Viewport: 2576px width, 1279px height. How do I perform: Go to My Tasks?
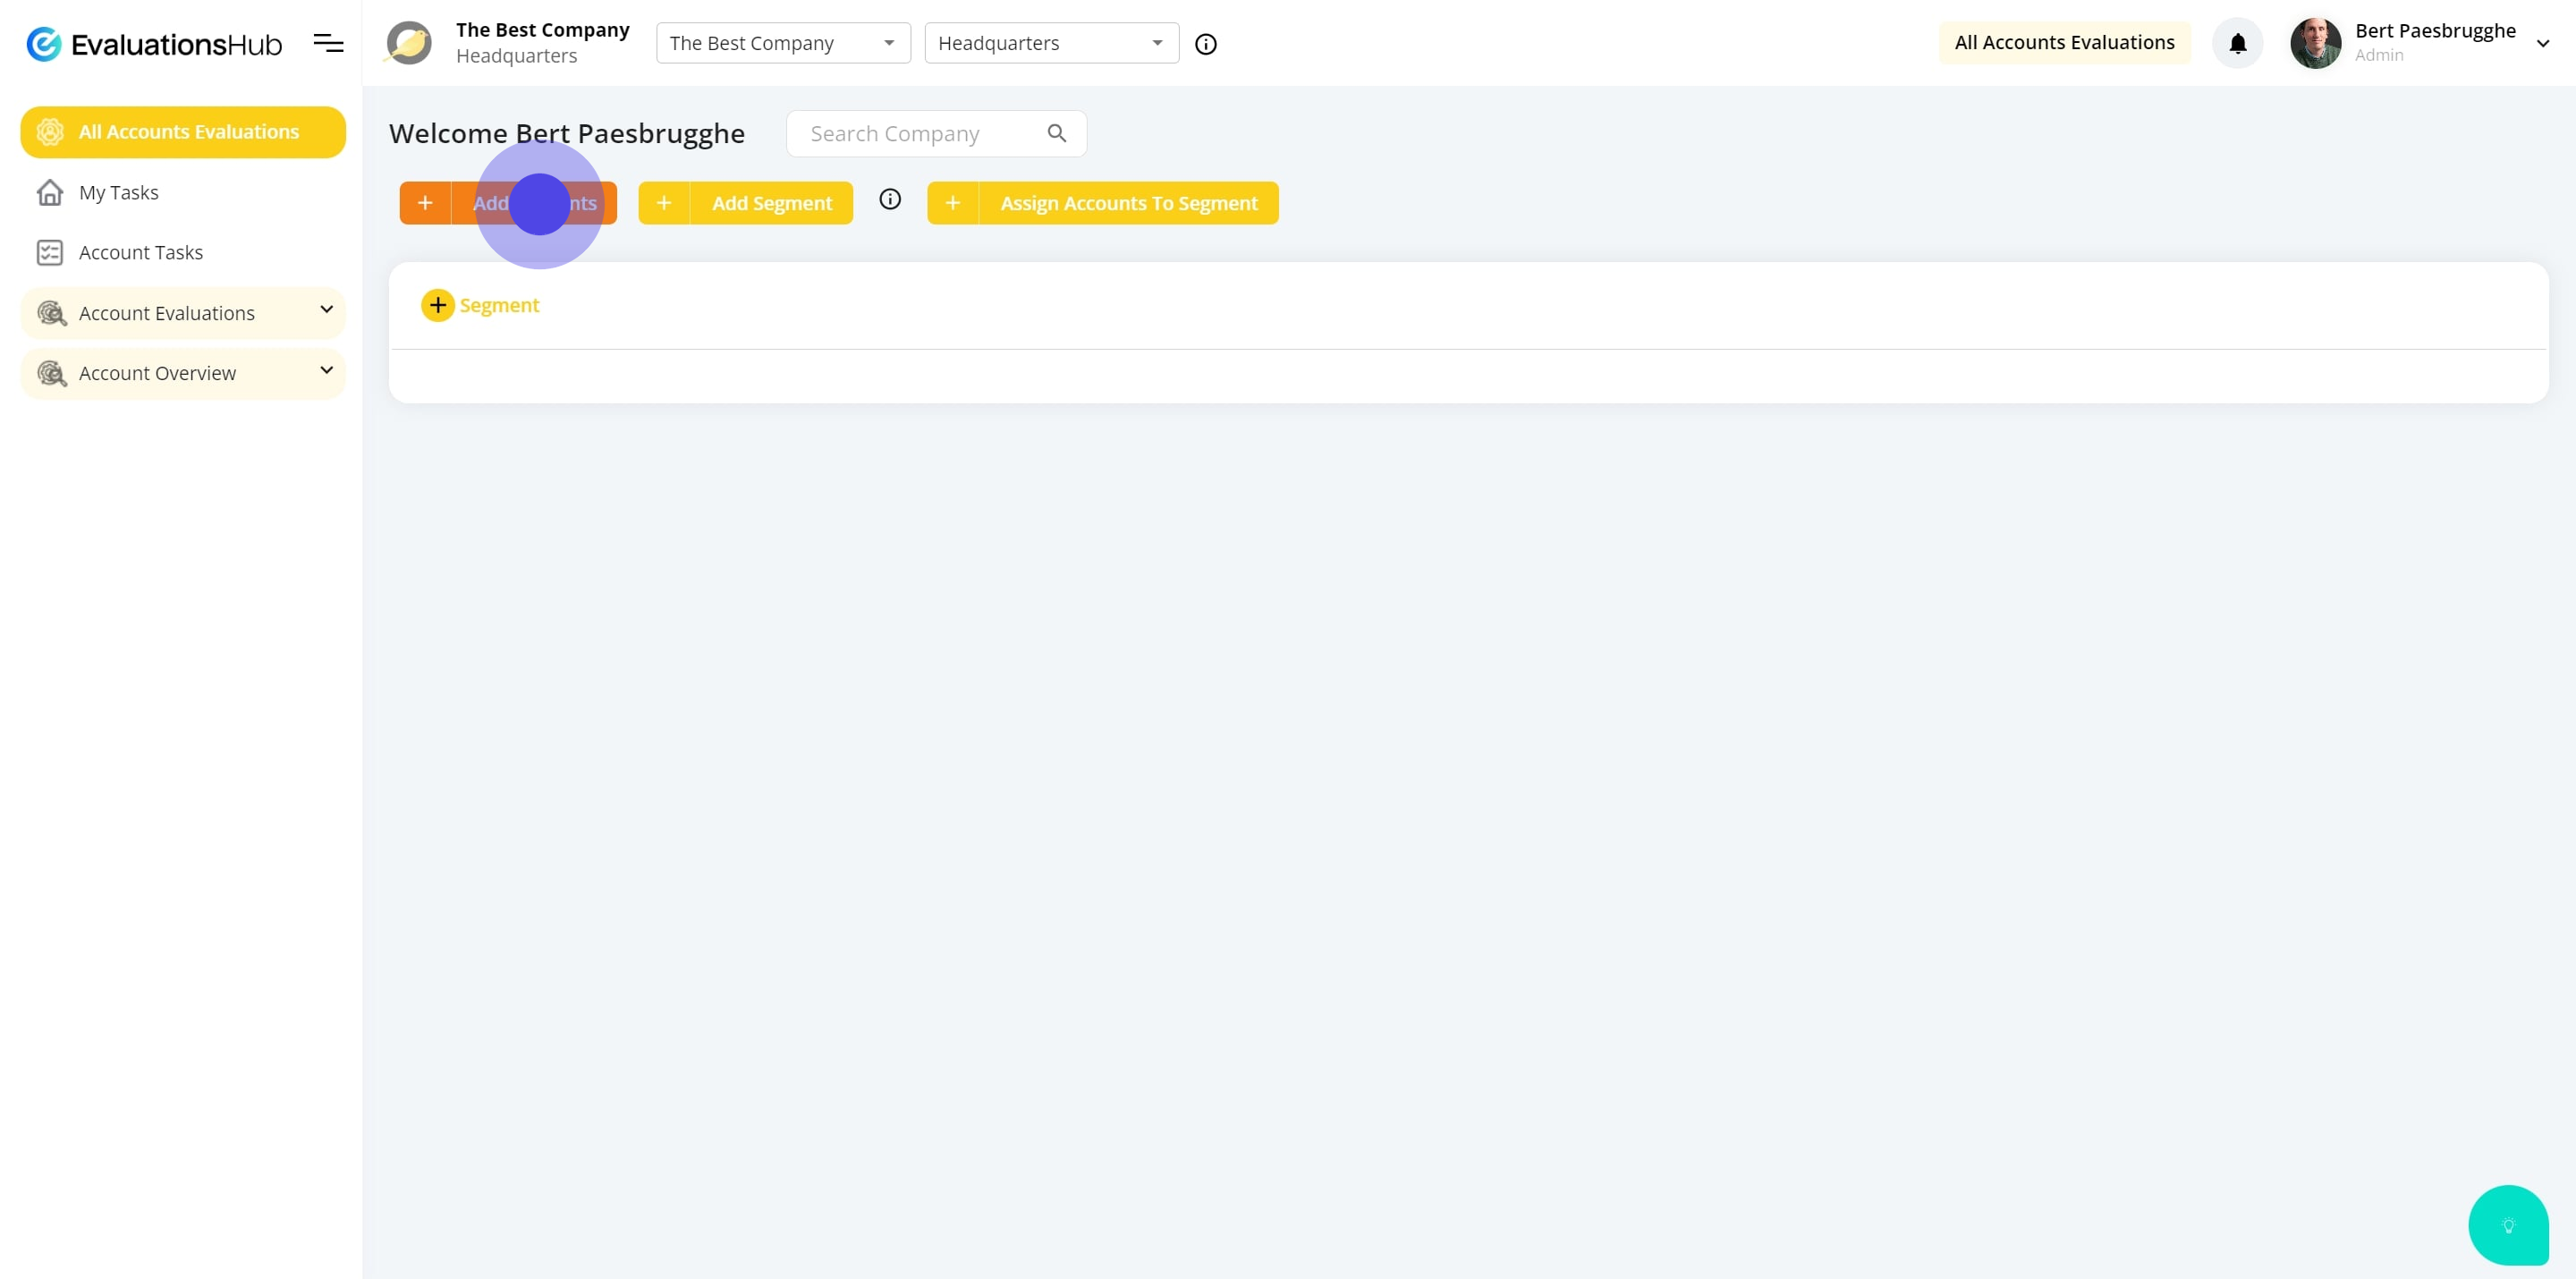tap(118, 192)
